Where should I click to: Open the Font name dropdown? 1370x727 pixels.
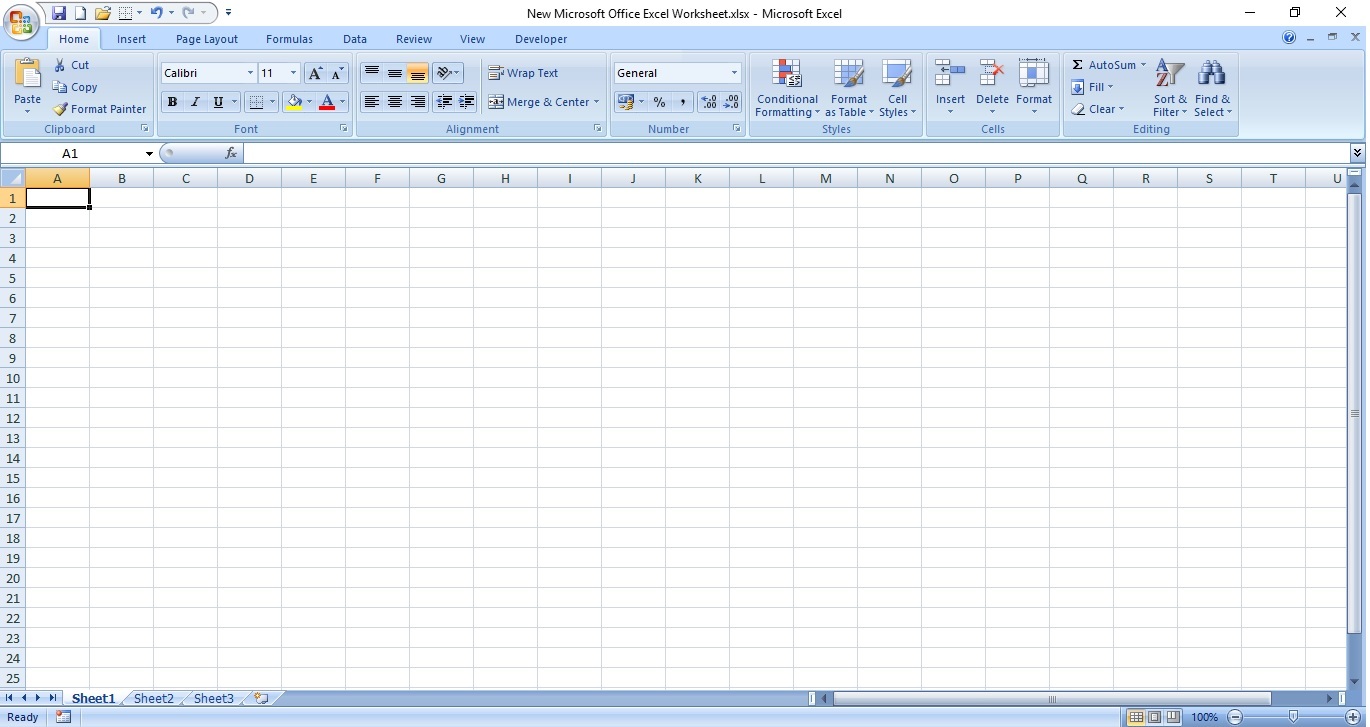click(x=249, y=72)
